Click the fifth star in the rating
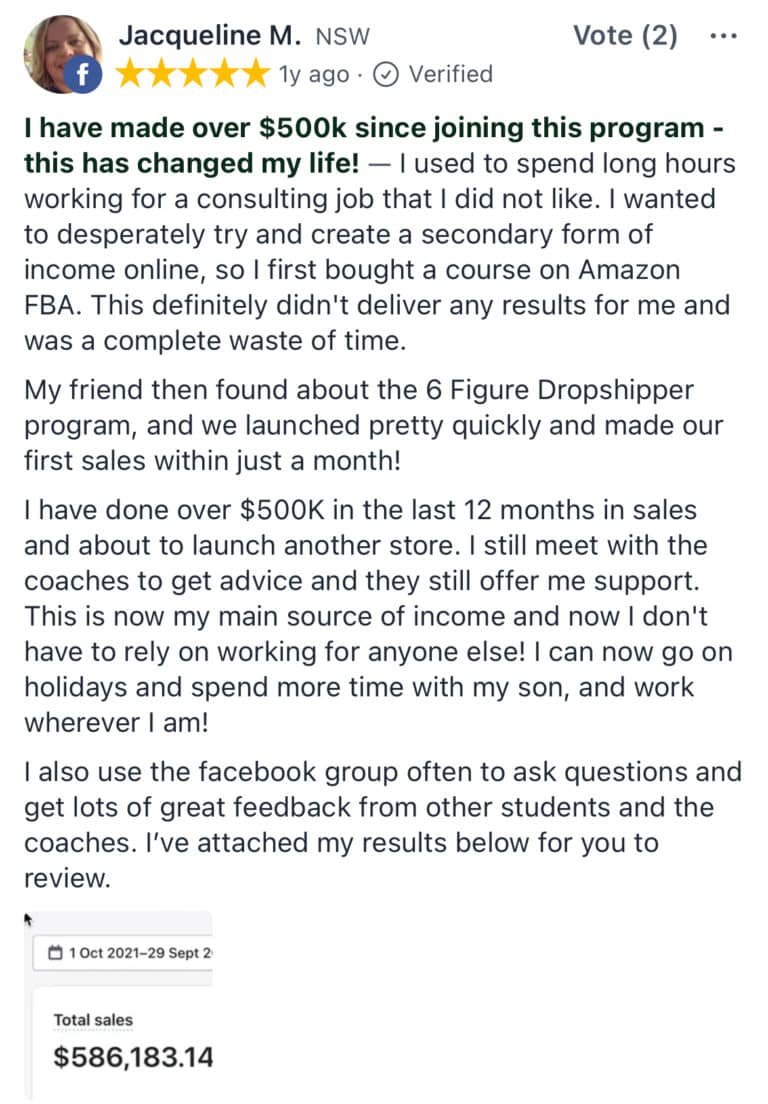This screenshot has width=768, height=1104. point(255,74)
